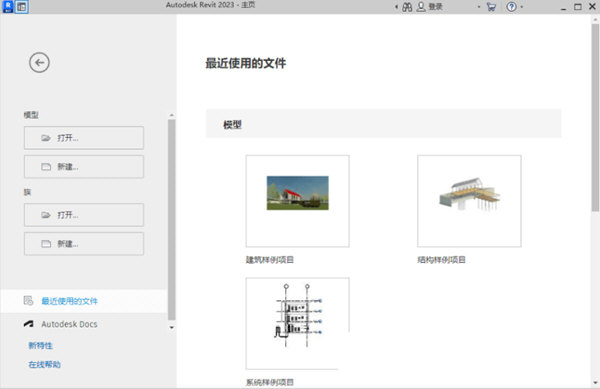Open the 建筑样例项目 thumbnail
The height and width of the screenshot is (389, 600).
tap(297, 201)
